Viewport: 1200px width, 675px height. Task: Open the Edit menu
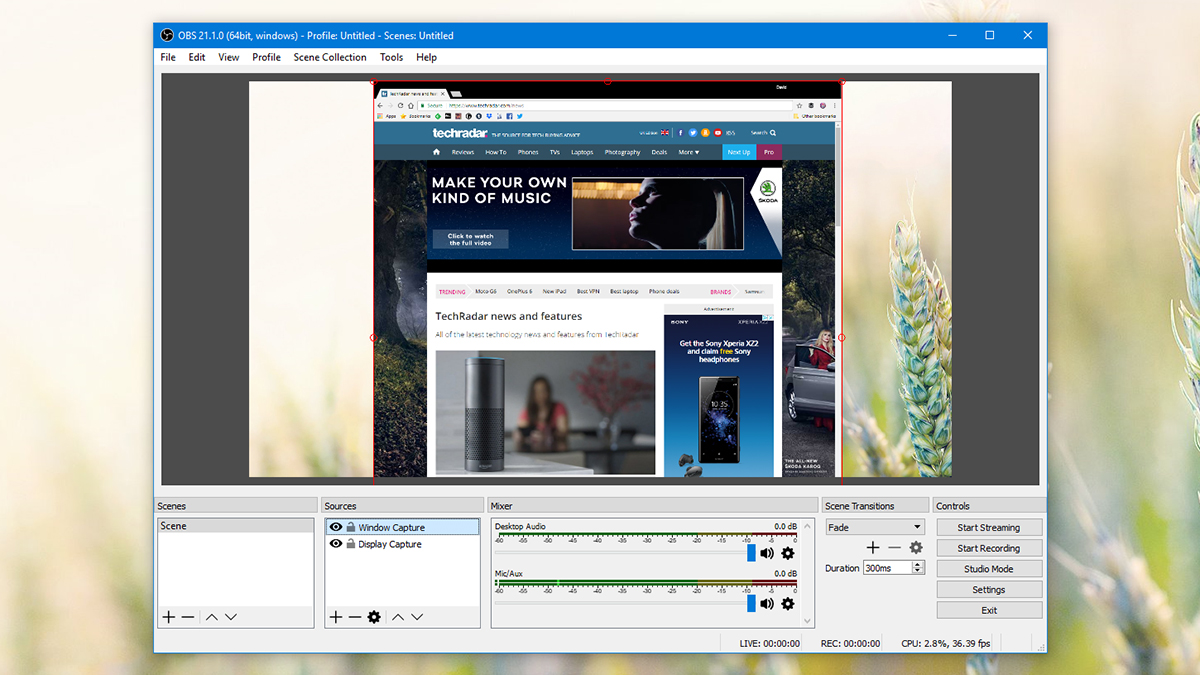click(197, 57)
